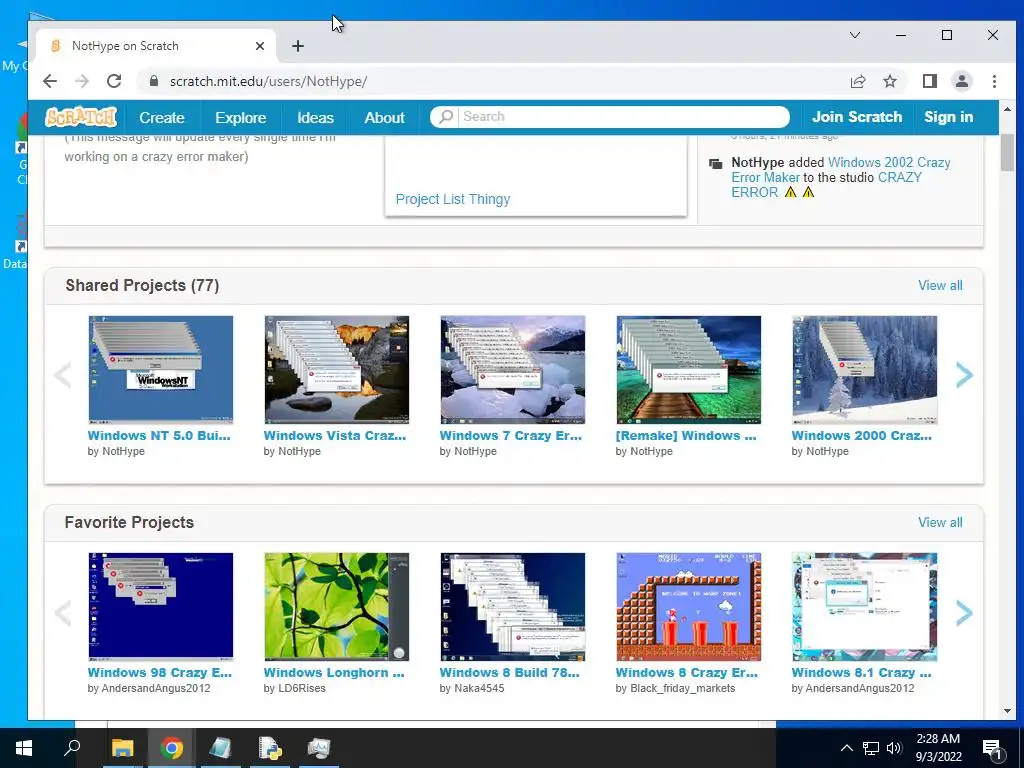Bookmark this page with the star icon
This screenshot has height=768, width=1024.
click(x=889, y=81)
